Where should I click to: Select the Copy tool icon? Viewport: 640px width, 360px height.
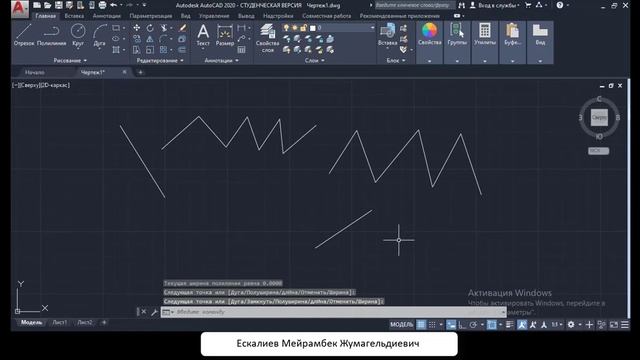[x=136, y=39]
